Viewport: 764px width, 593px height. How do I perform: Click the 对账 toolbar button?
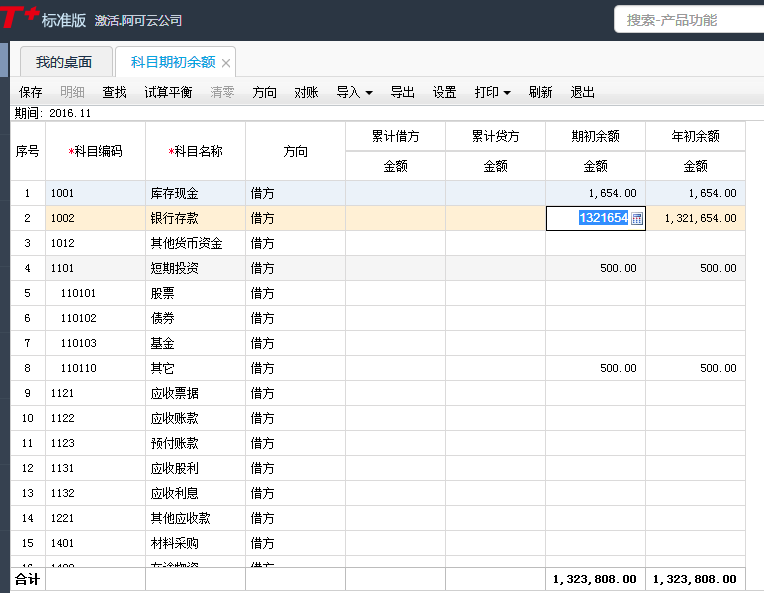(306, 92)
